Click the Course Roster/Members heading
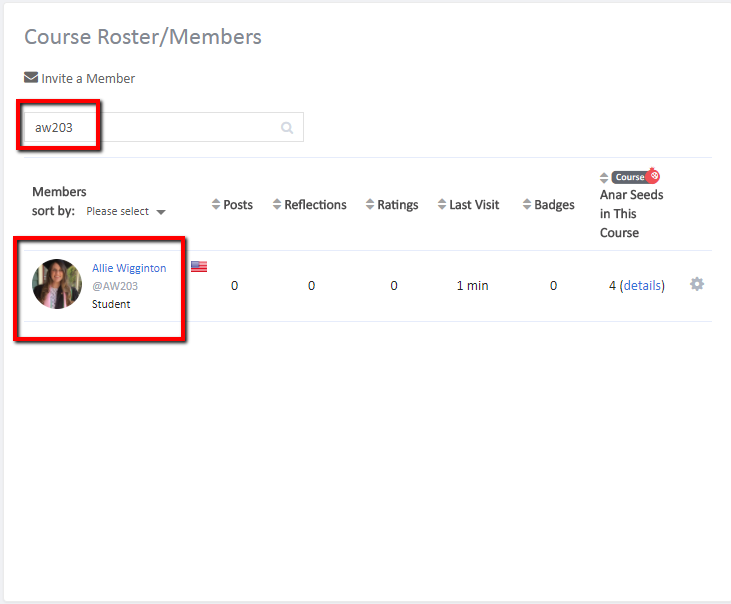Screen dimensions: 731x604 (143, 37)
